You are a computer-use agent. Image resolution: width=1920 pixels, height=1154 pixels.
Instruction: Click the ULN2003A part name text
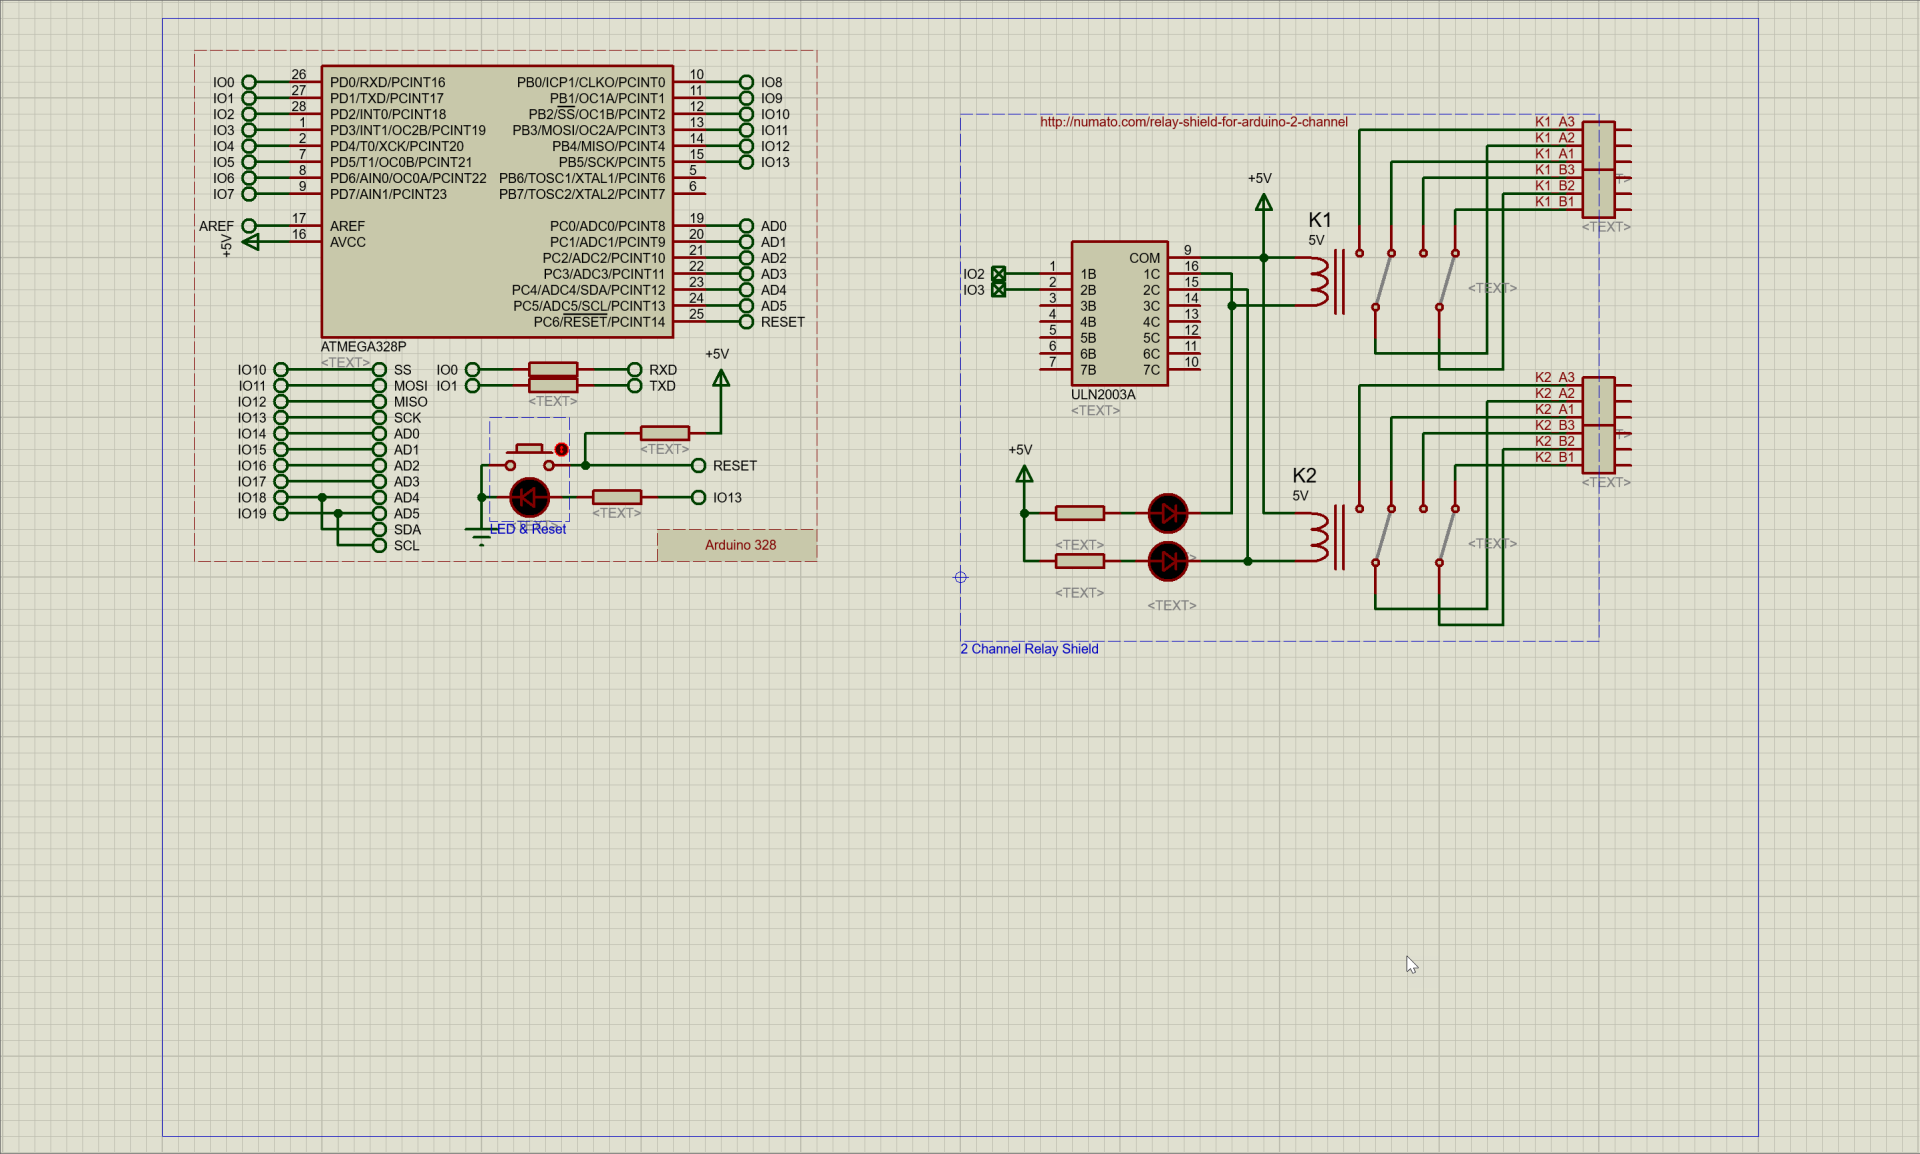coord(1103,395)
